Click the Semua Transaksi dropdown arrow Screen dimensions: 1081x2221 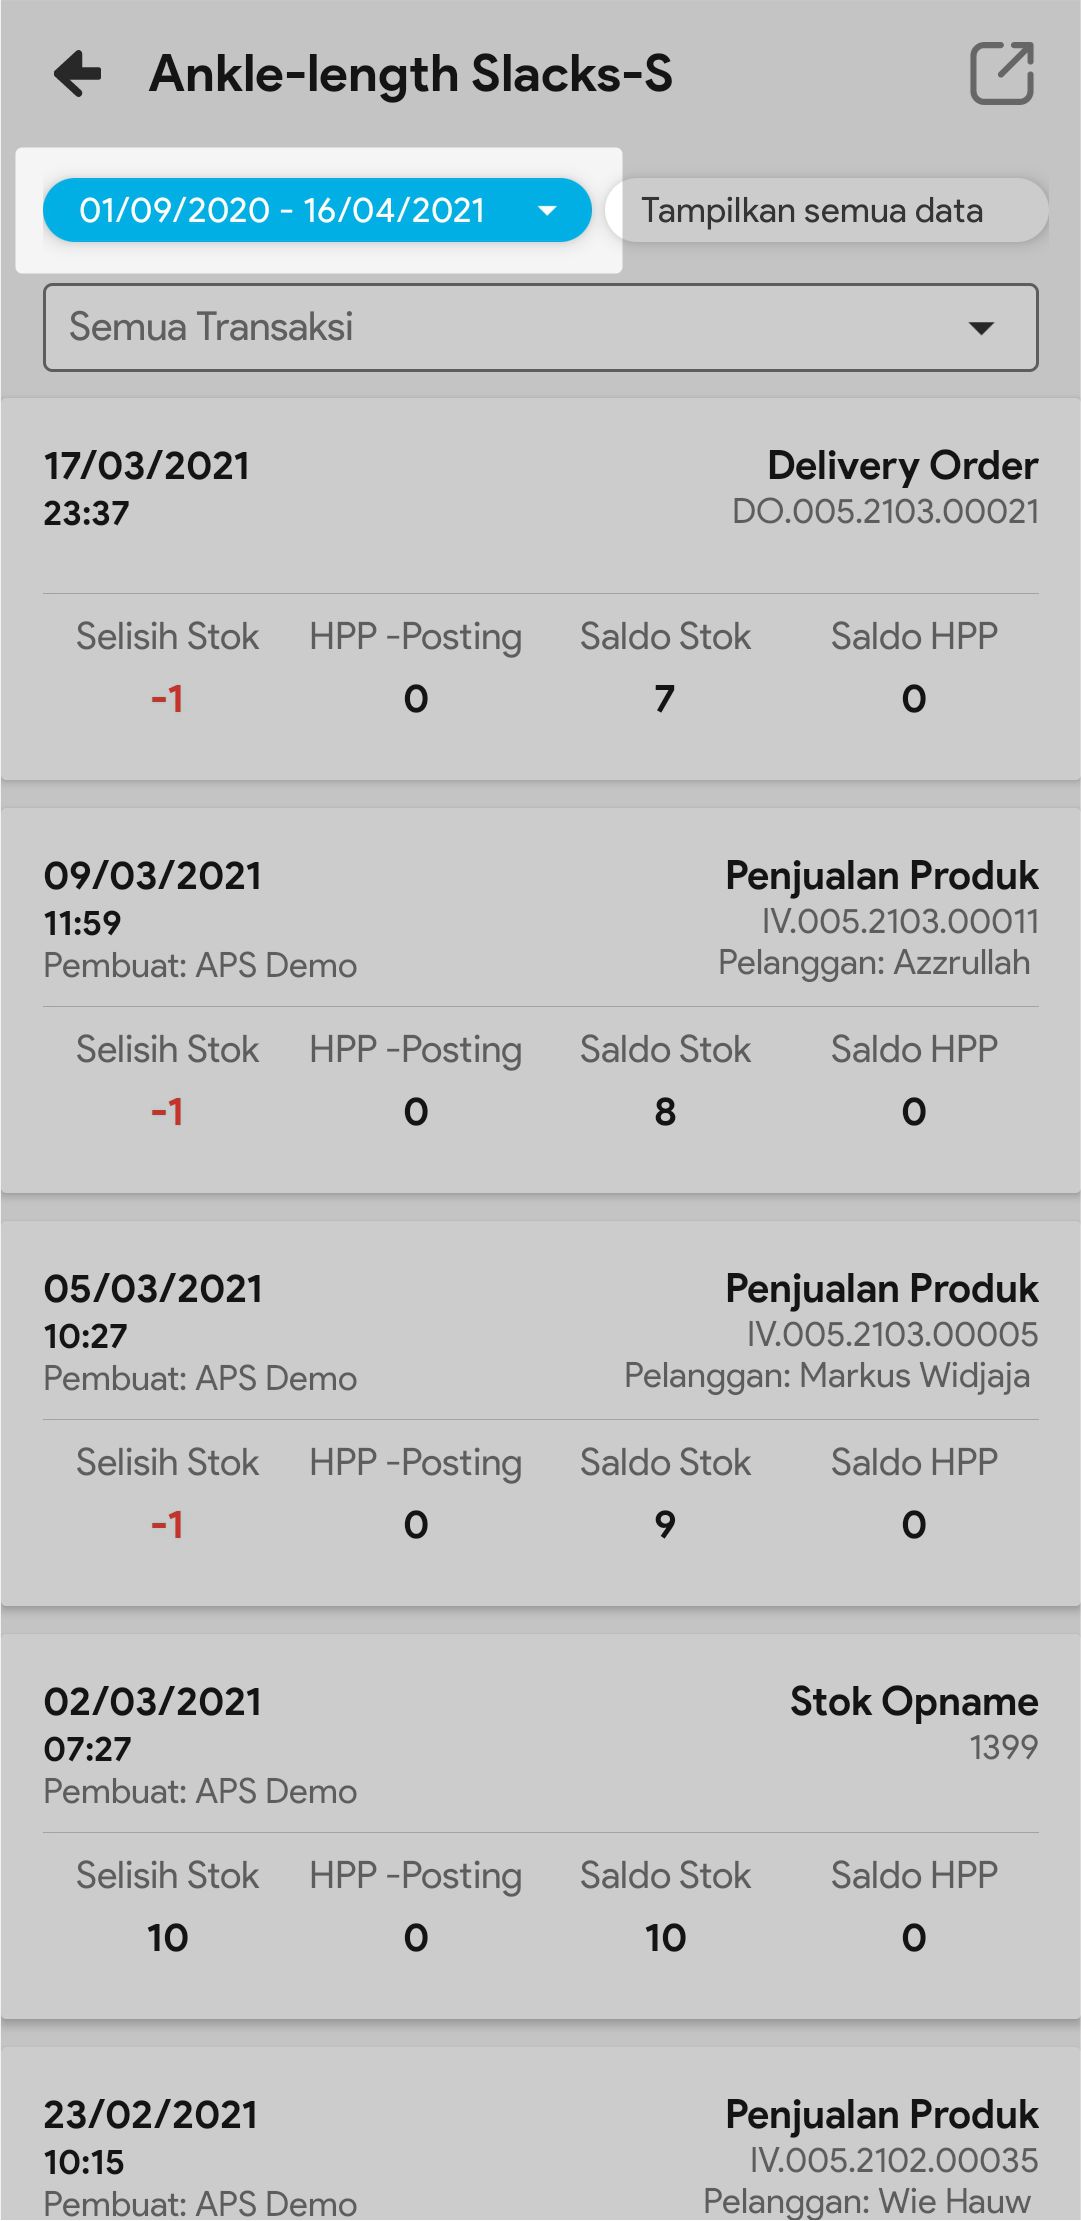coord(982,327)
